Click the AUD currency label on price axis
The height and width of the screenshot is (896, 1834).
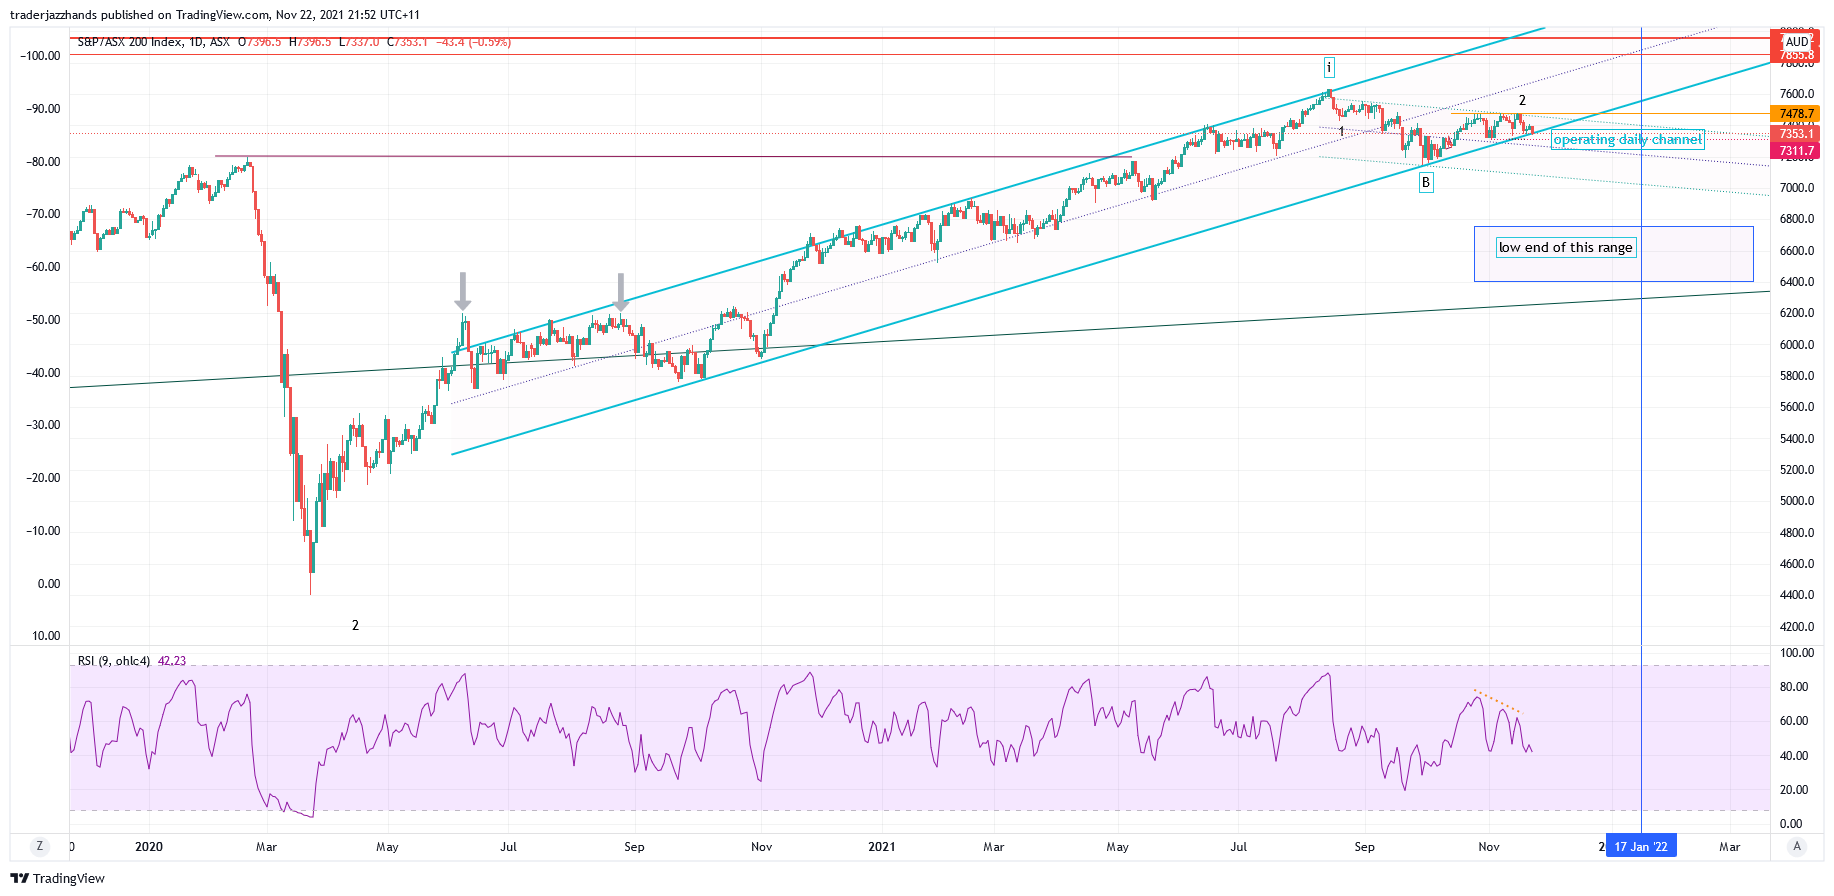click(1797, 42)
